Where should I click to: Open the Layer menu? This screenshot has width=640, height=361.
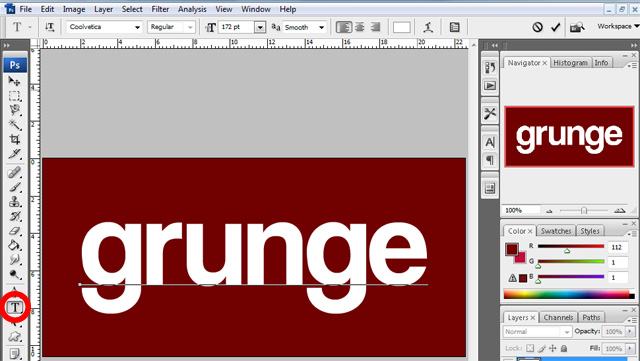103,9
